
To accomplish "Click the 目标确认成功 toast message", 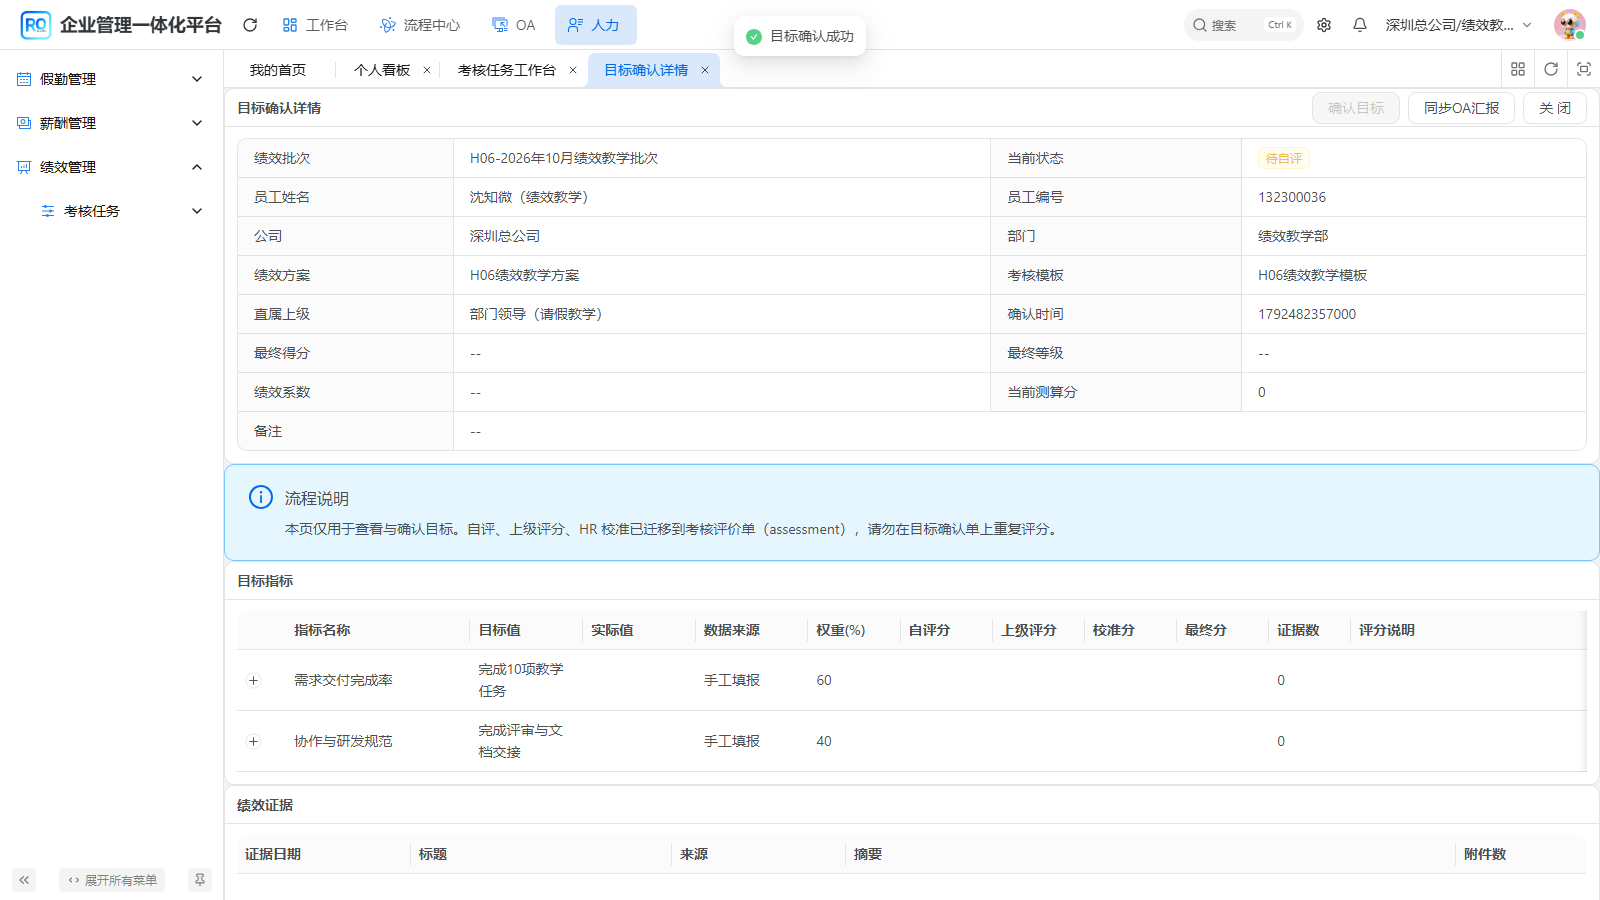I will [800, 36].
